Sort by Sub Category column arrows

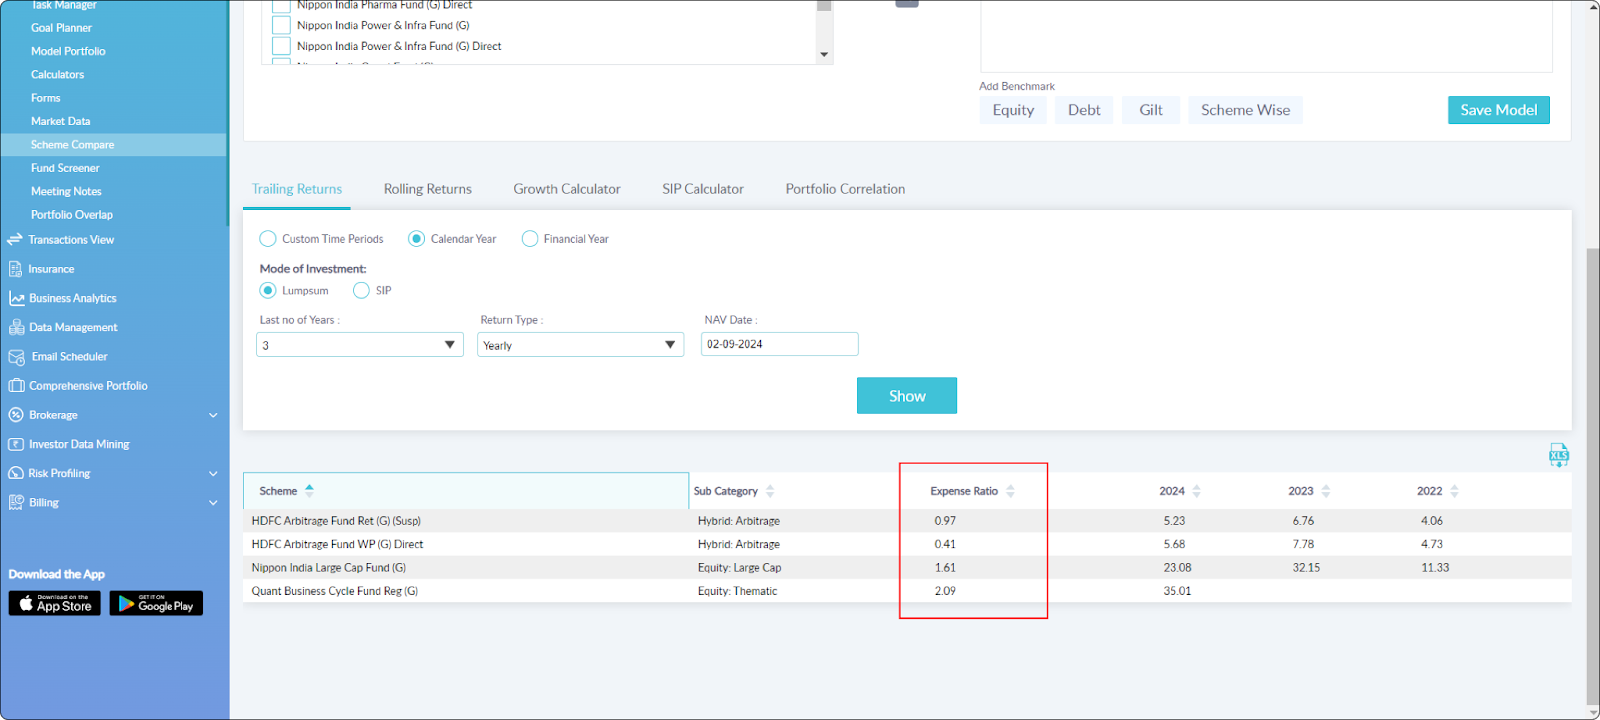[x=769, y=491]
